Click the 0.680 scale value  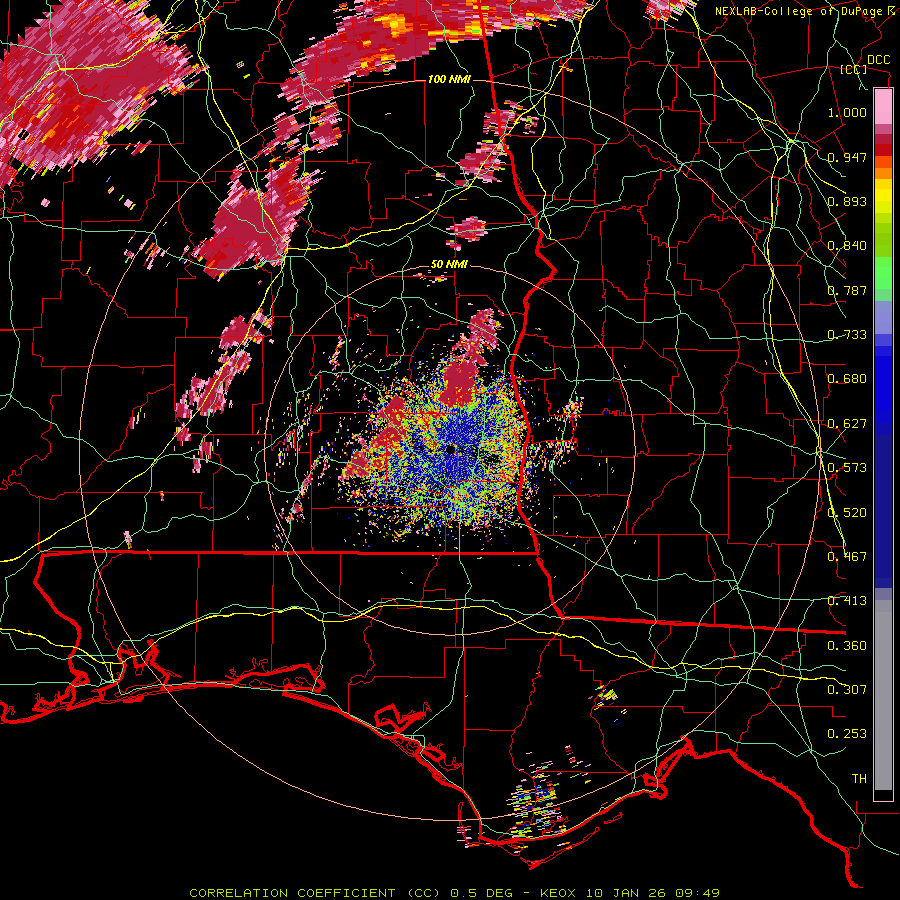(847, 379)
